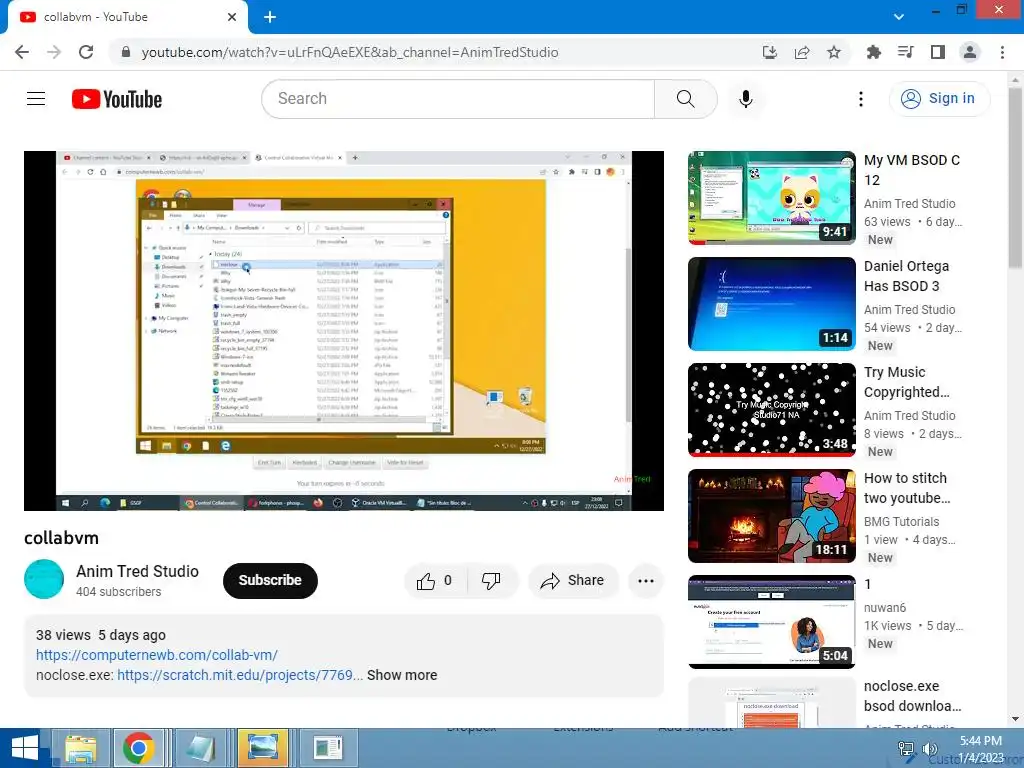Open the Anim Tred Studio channel name link
Screen dimensions: 1024x768
tap(137, 571)
